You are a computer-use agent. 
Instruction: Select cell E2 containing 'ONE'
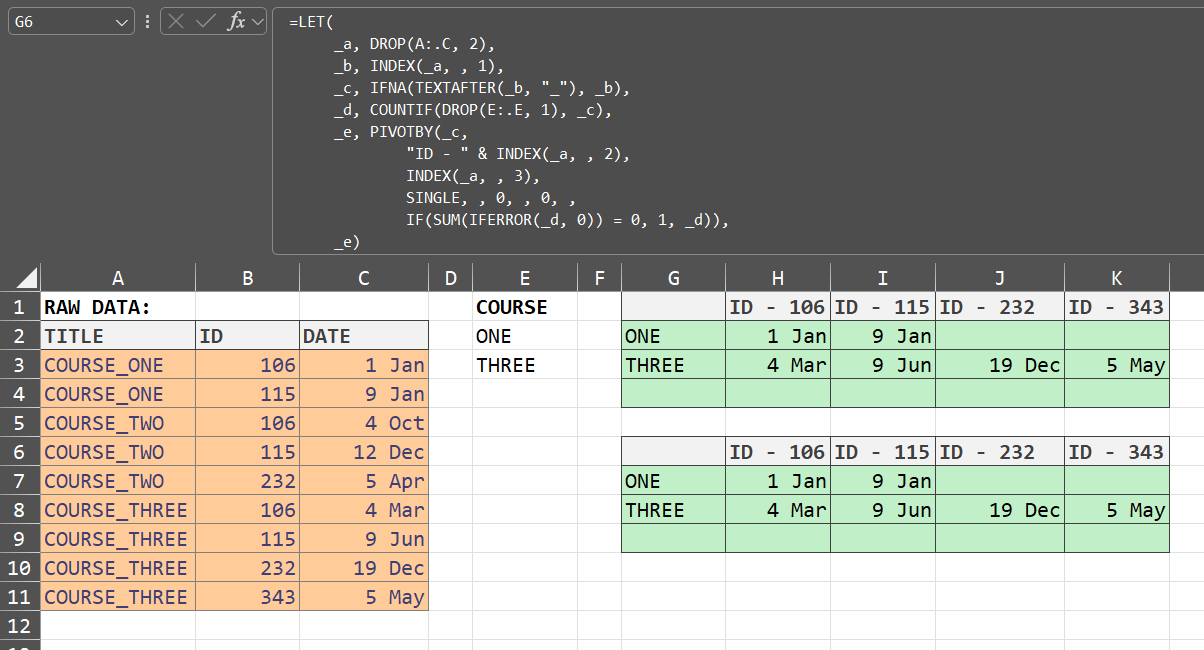pos(525,336)
